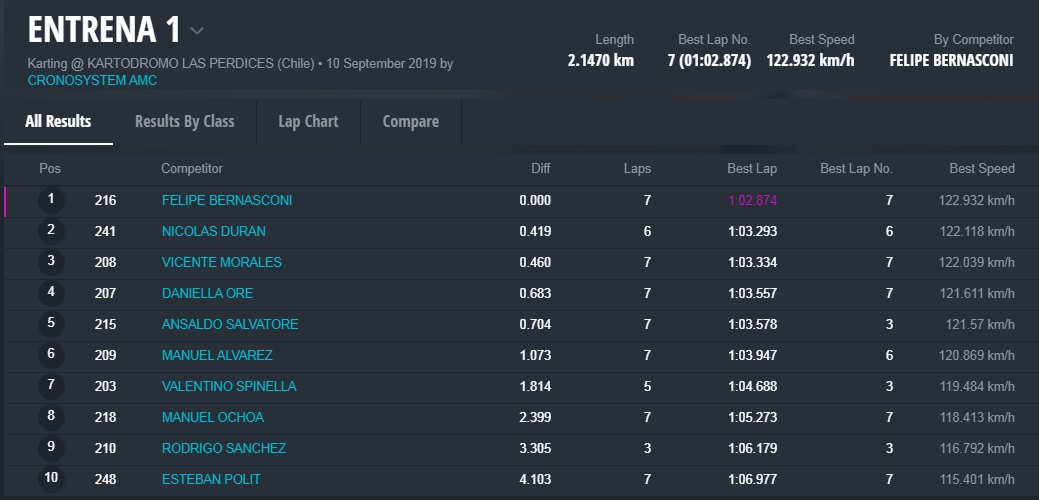This screenshot has height=500, width=1039.
Task: View DANIELLA ORE's details
Action: [x=207, y=293]
